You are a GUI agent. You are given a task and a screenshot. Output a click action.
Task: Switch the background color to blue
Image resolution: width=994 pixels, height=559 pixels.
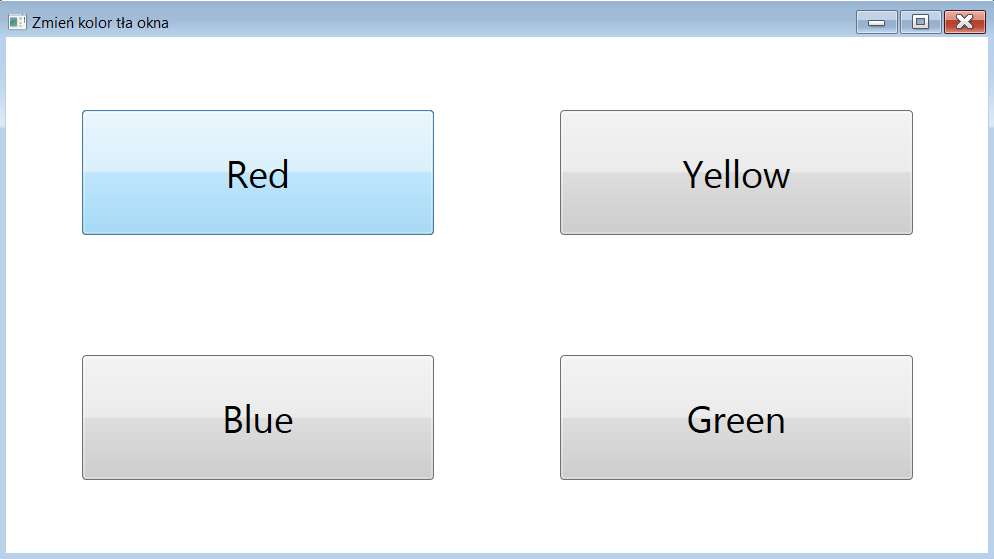click(258, 418)
